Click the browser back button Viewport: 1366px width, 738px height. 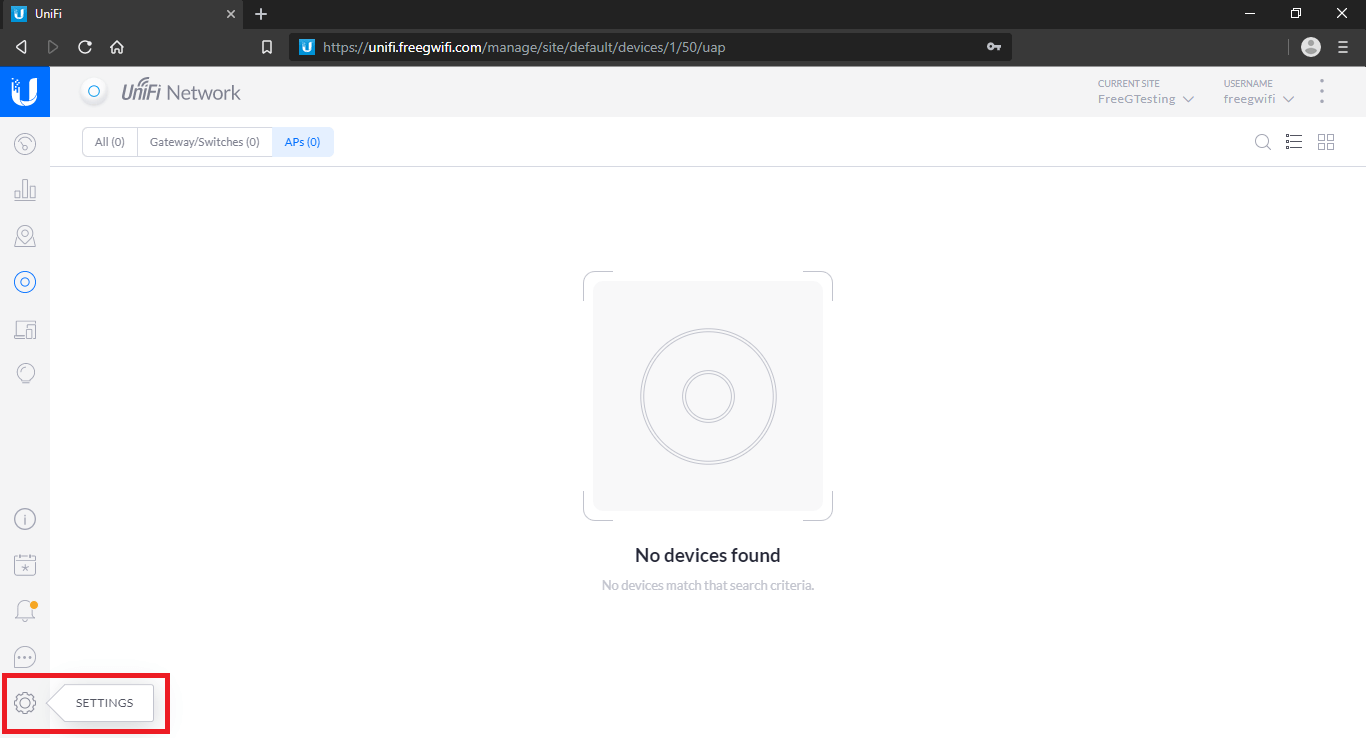coord(21,47)
